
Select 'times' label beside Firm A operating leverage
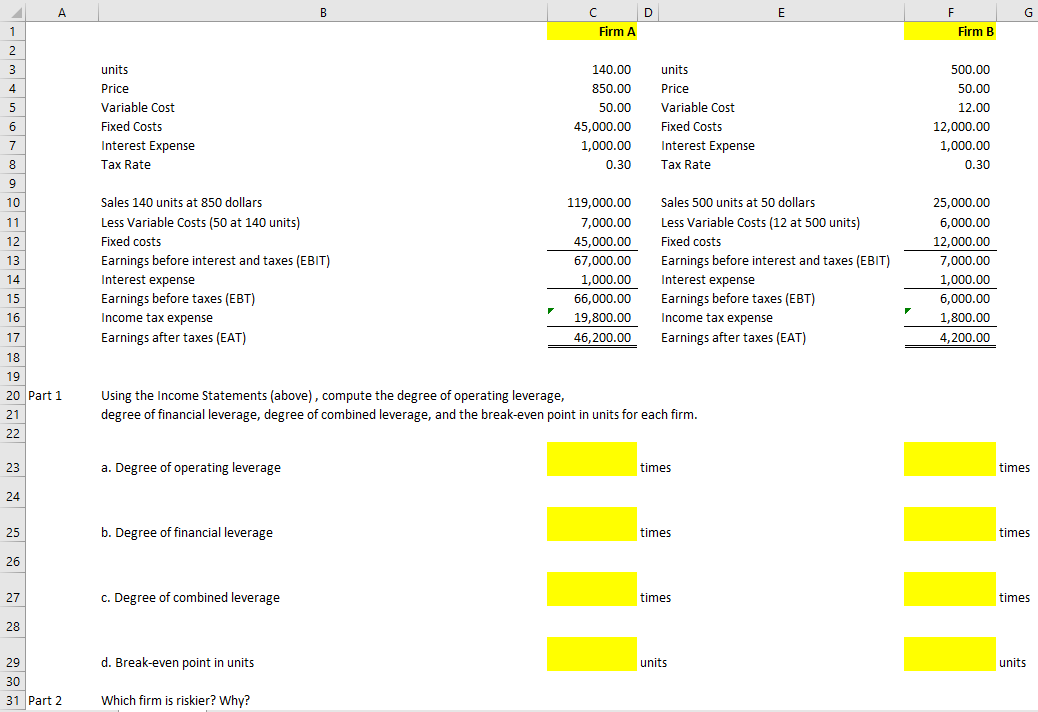(x=655, y=468)
